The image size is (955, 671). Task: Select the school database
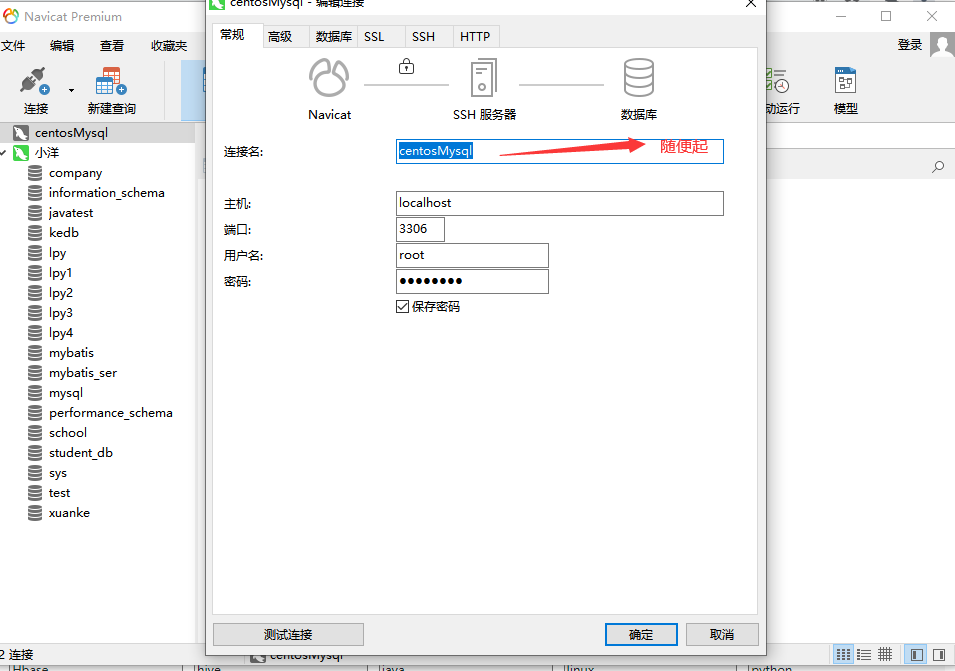(68, 433)
